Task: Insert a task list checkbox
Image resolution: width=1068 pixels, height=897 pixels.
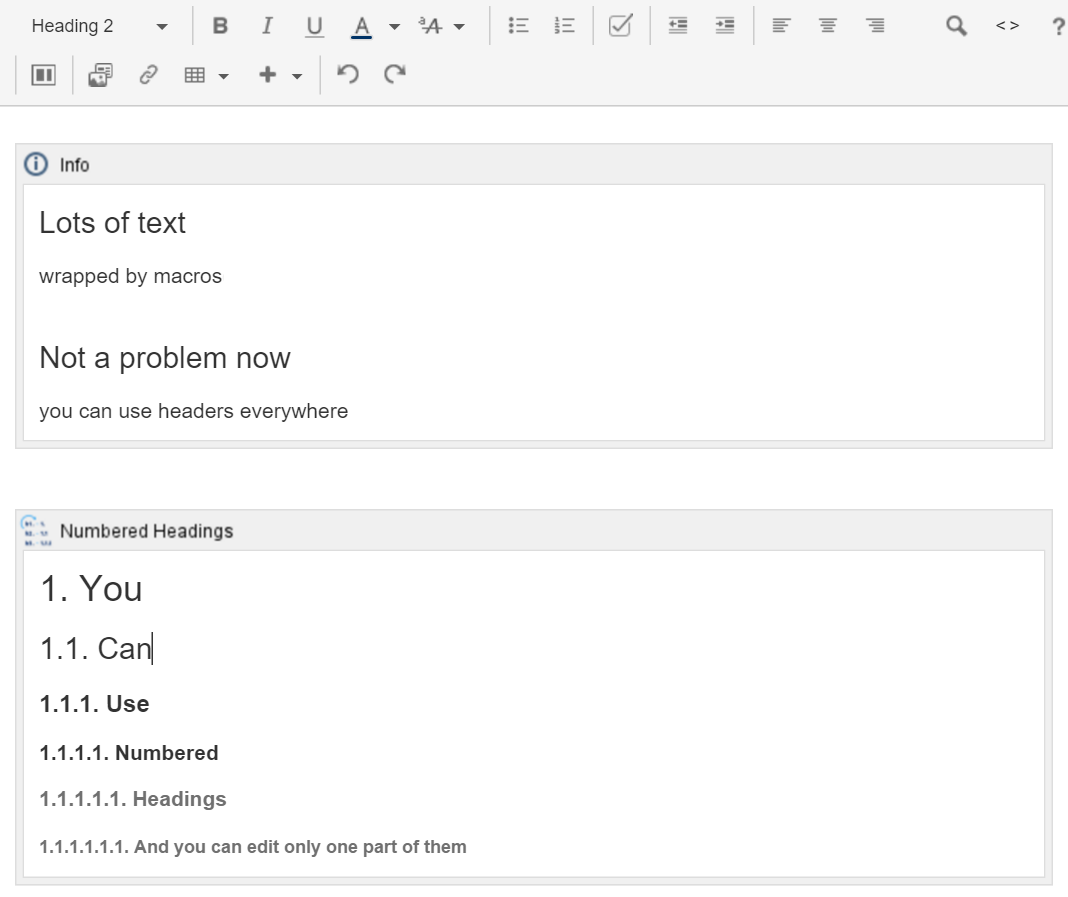Action: pyautogui.click(x=620, y=27)
